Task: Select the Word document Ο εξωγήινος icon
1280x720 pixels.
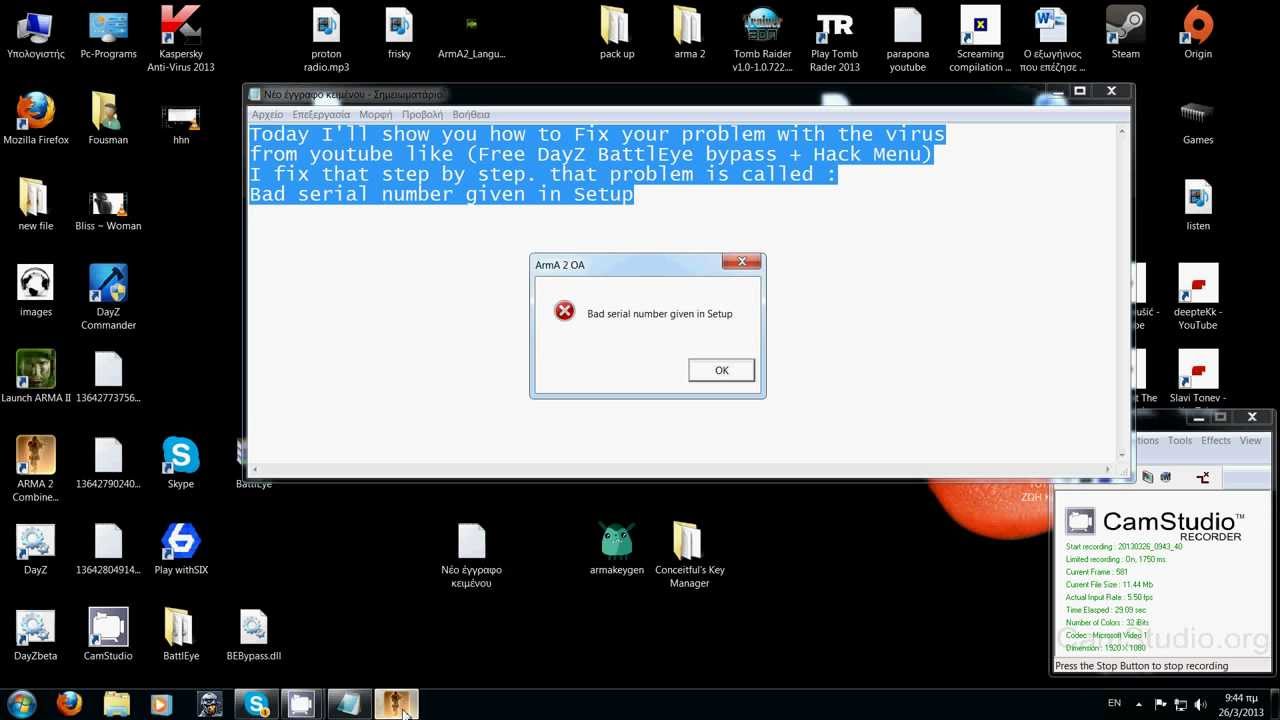Action: pyautogui.click(x=1053, y=40)
